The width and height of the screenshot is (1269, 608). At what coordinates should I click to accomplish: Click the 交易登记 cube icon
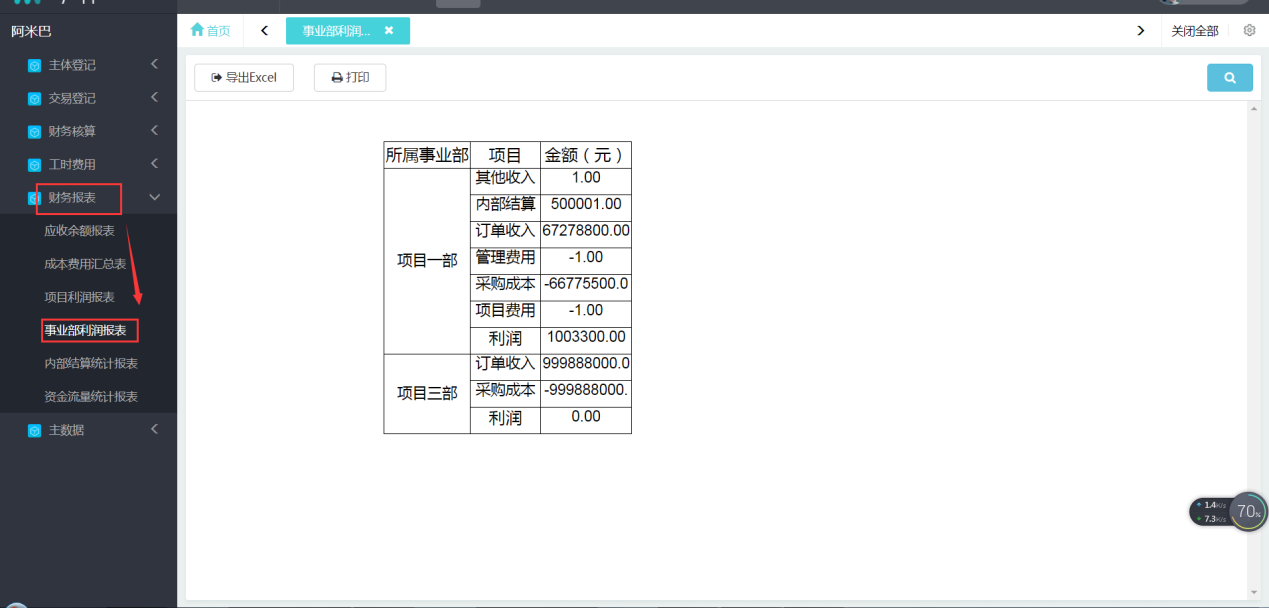[x=34, y=99]
